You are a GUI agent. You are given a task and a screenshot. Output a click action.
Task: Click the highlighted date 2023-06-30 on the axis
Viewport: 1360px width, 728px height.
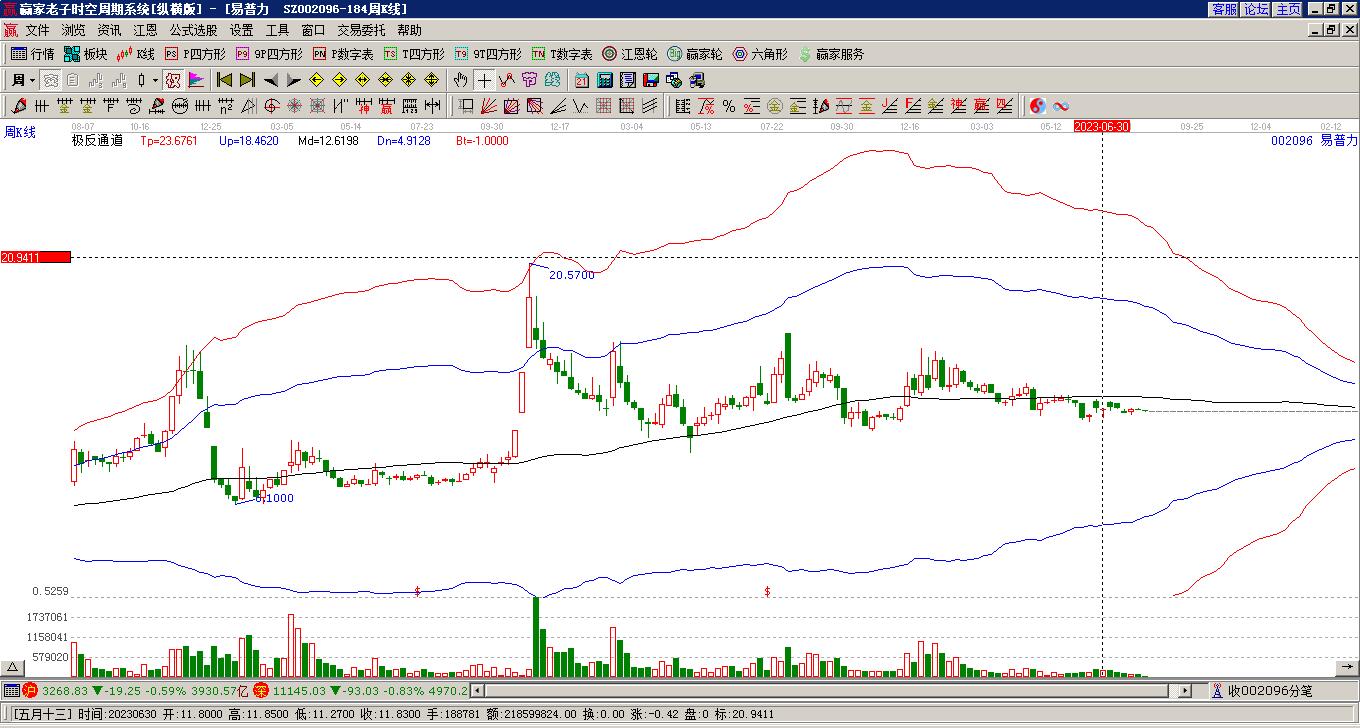pos(1102,127)
